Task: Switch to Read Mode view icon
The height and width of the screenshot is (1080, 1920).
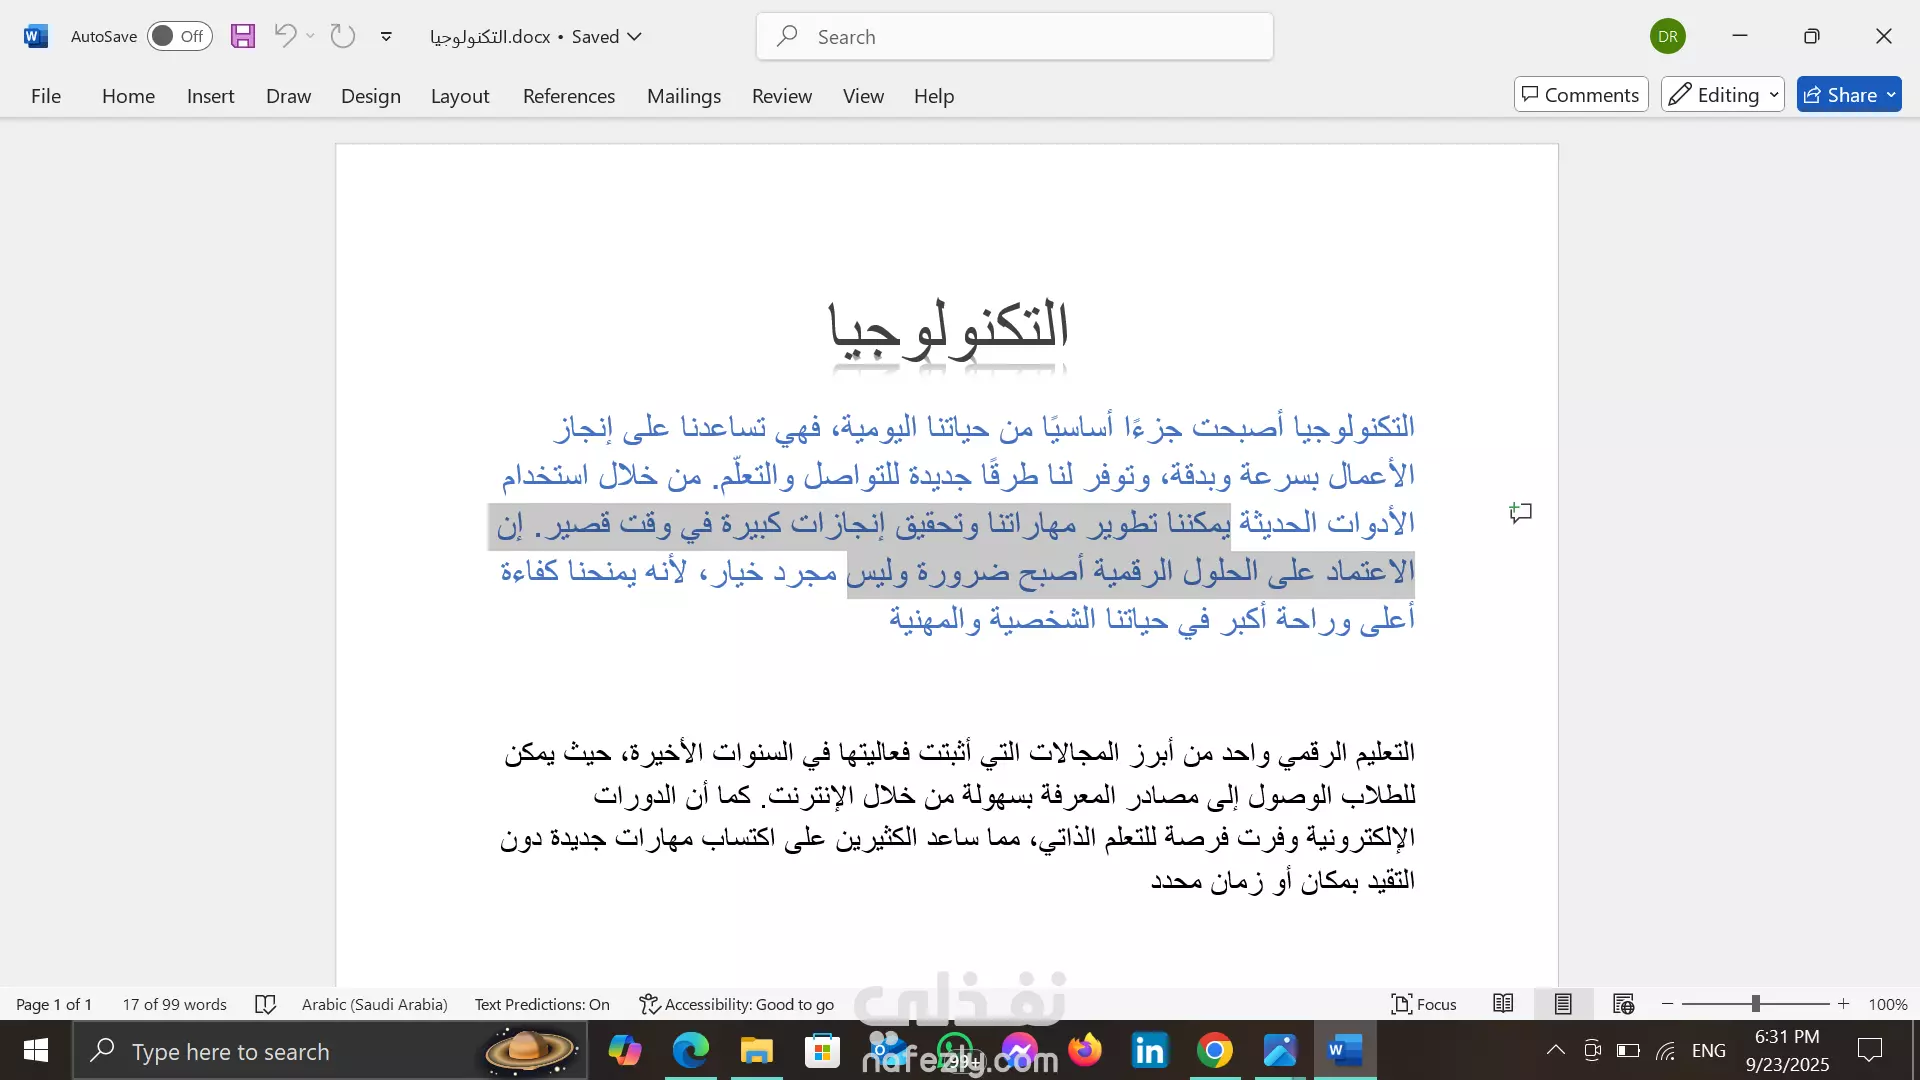Action: click(1503, 1004)
